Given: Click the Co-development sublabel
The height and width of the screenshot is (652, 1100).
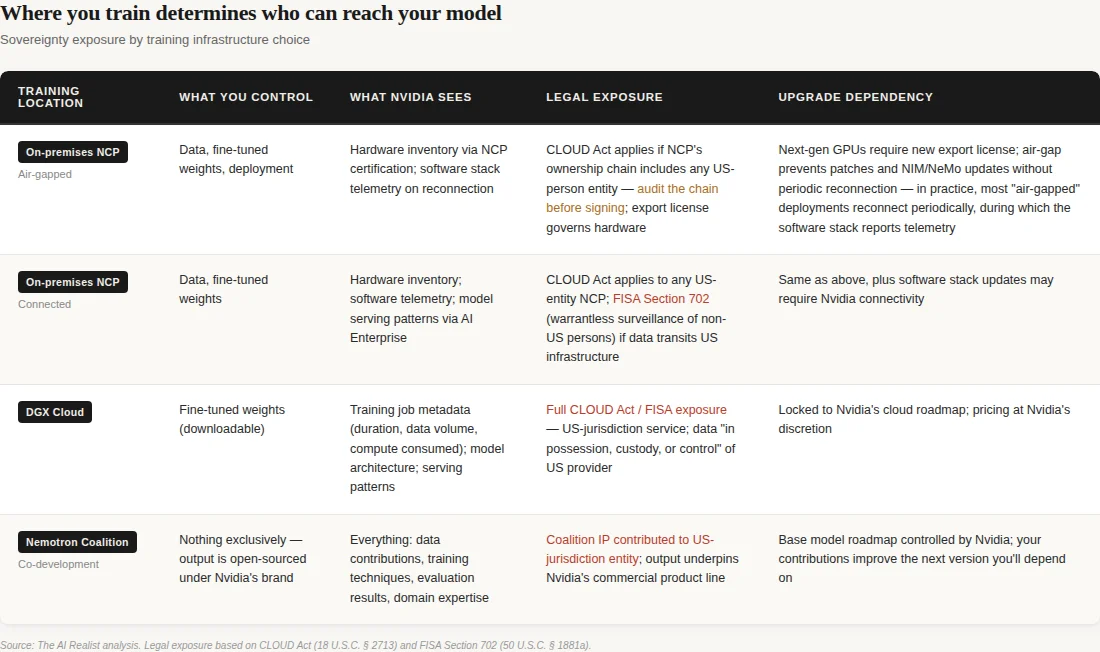Looking at the screenshot, I should tap(58, 564).
